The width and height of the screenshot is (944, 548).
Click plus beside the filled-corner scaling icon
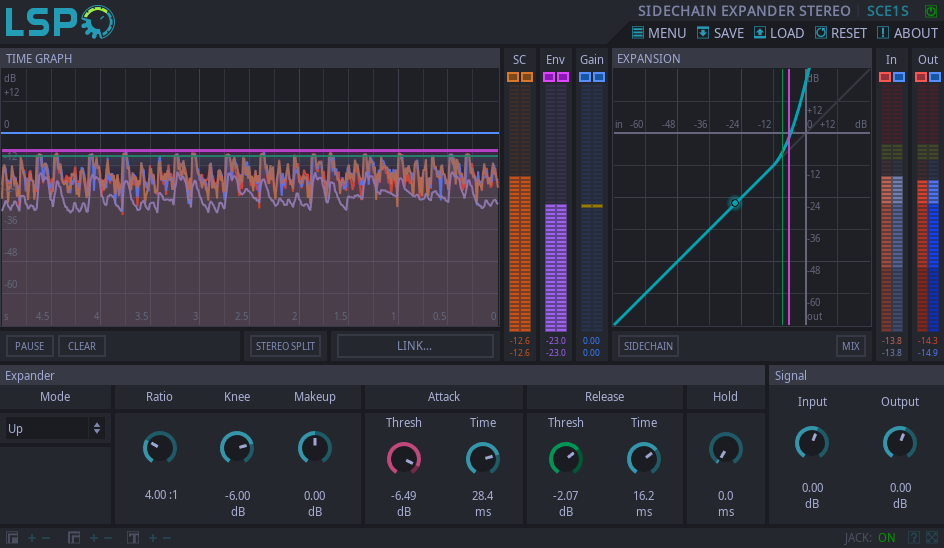pyautogui.click(x=32, y=538)
